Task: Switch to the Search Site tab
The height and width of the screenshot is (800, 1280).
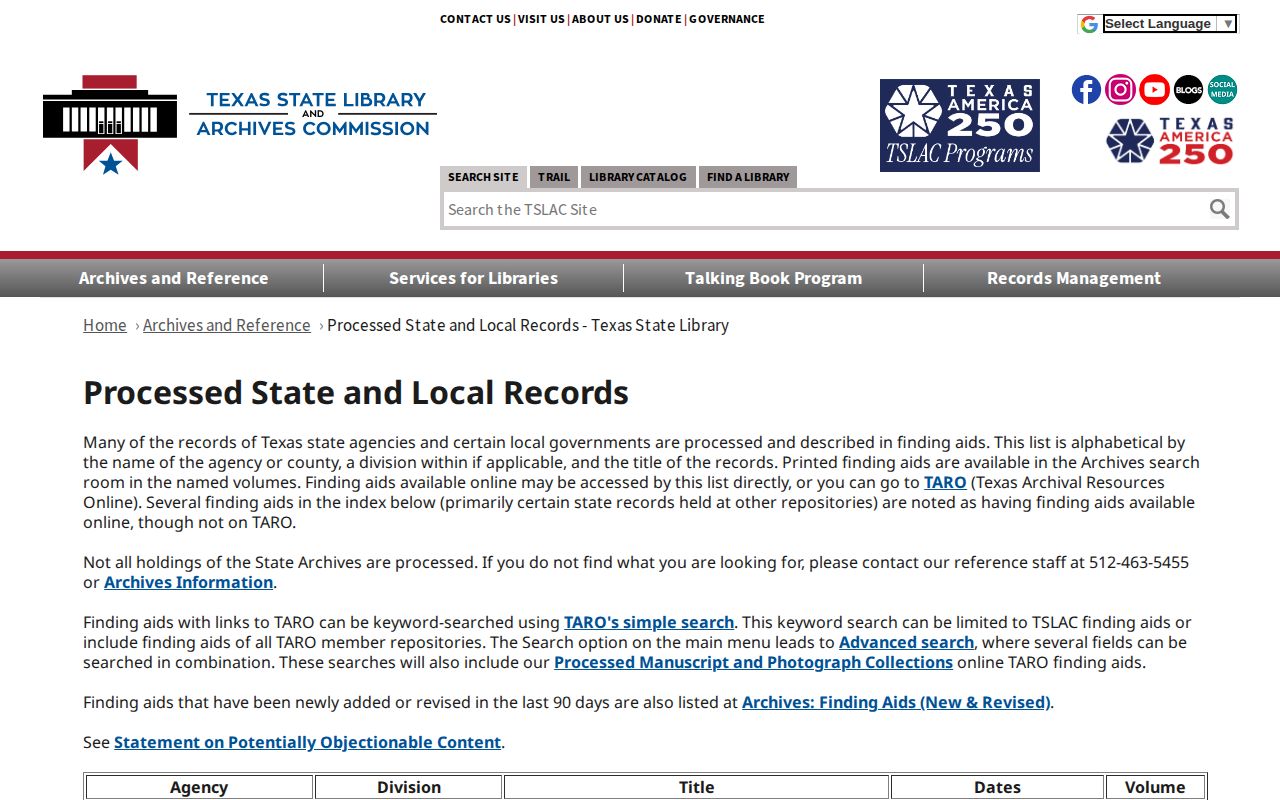Action: pos(483,177)
